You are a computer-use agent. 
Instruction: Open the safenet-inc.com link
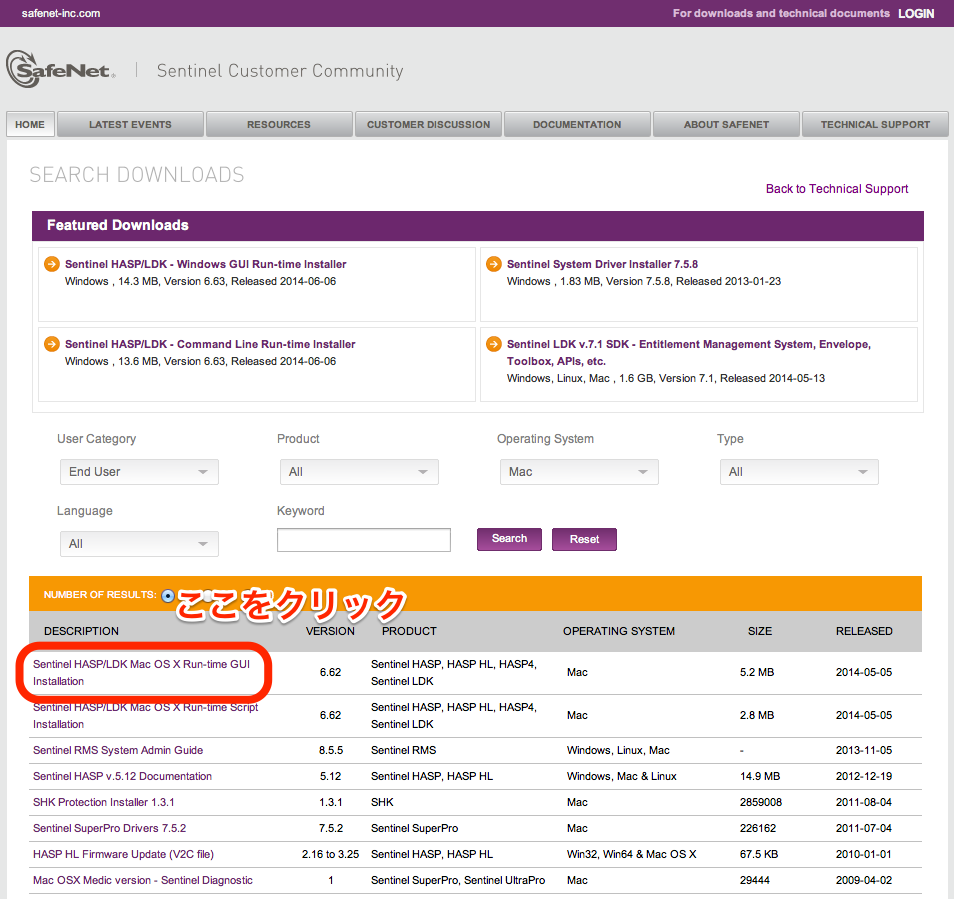coord(61,13)
